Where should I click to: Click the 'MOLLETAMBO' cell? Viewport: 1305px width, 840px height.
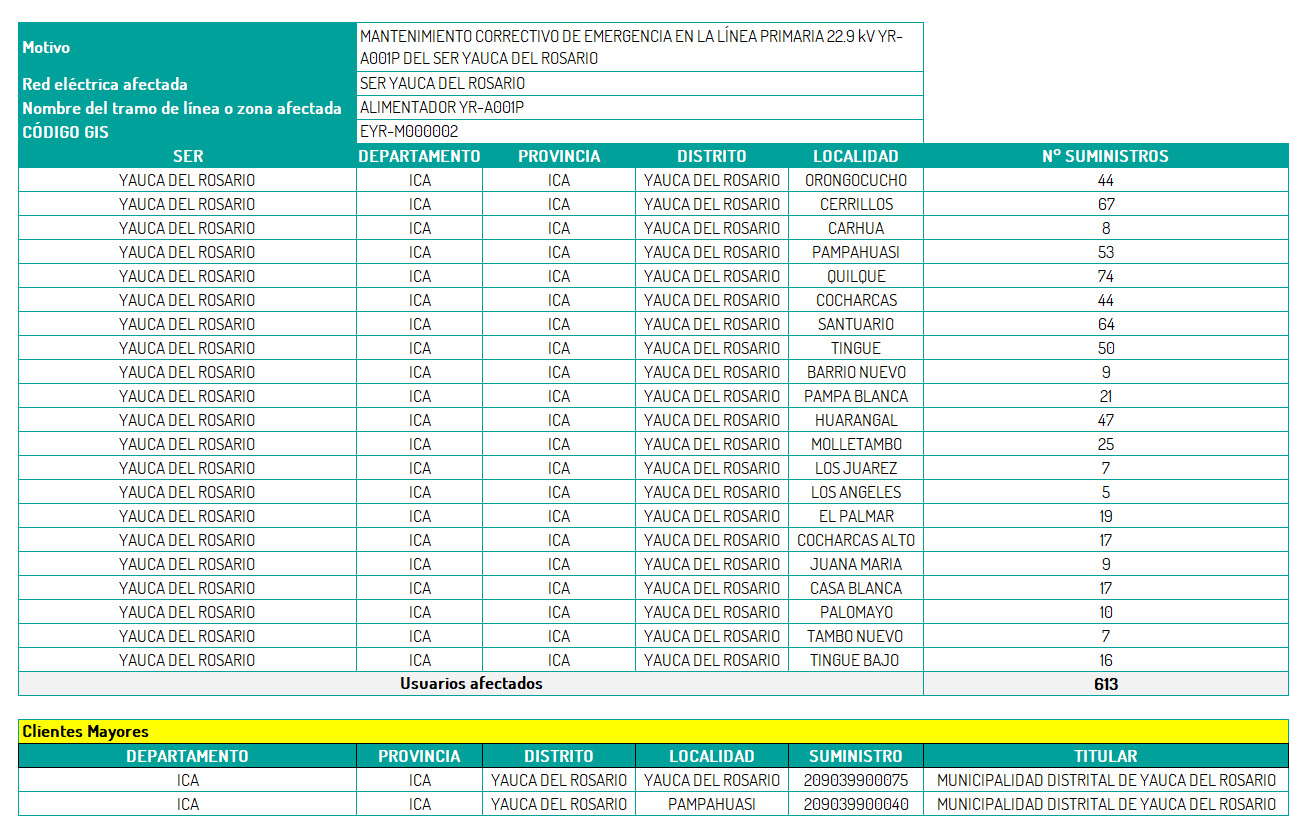point(855,444)
